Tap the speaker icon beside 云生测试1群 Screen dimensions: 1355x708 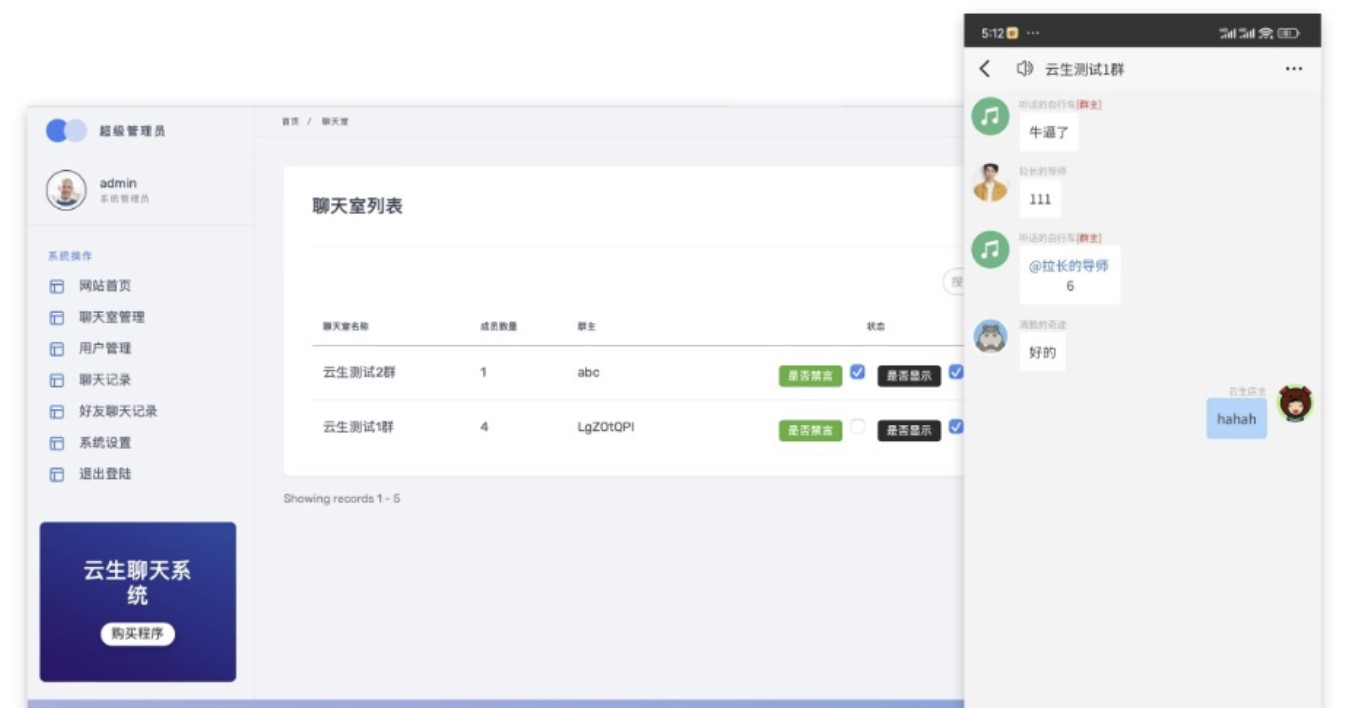click(1024, 69)
